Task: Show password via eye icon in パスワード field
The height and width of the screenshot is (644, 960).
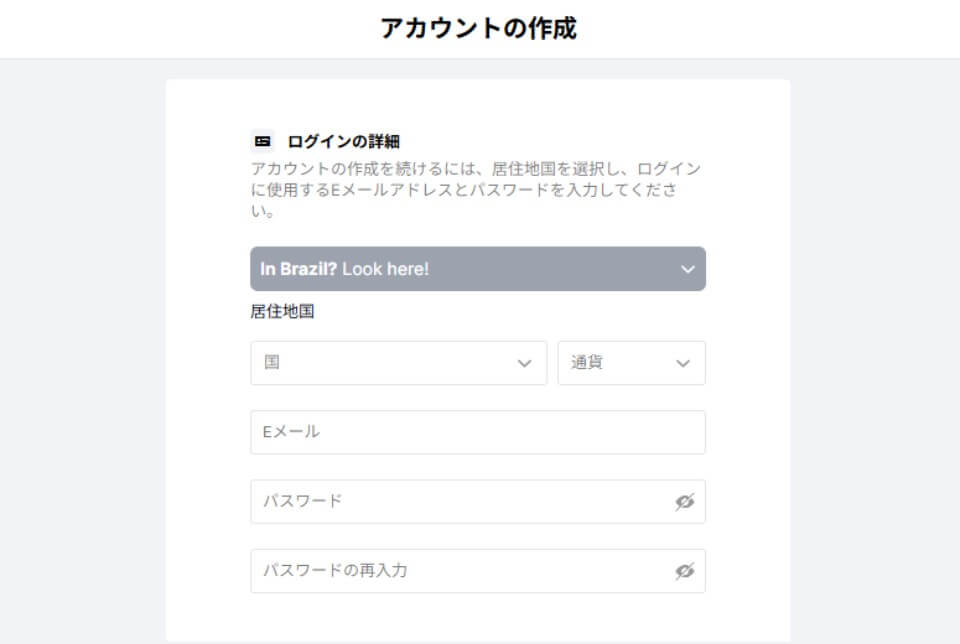Action: click(684, 501)
